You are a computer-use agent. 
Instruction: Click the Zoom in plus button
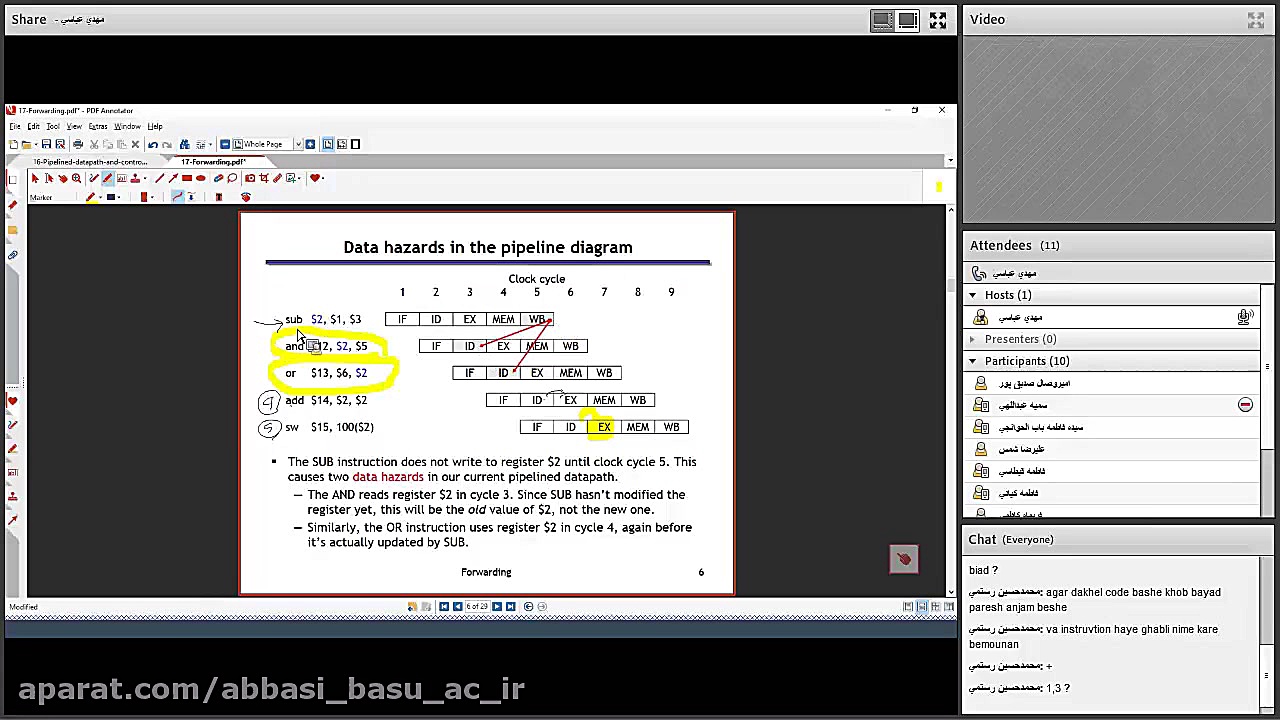point(310,144)
